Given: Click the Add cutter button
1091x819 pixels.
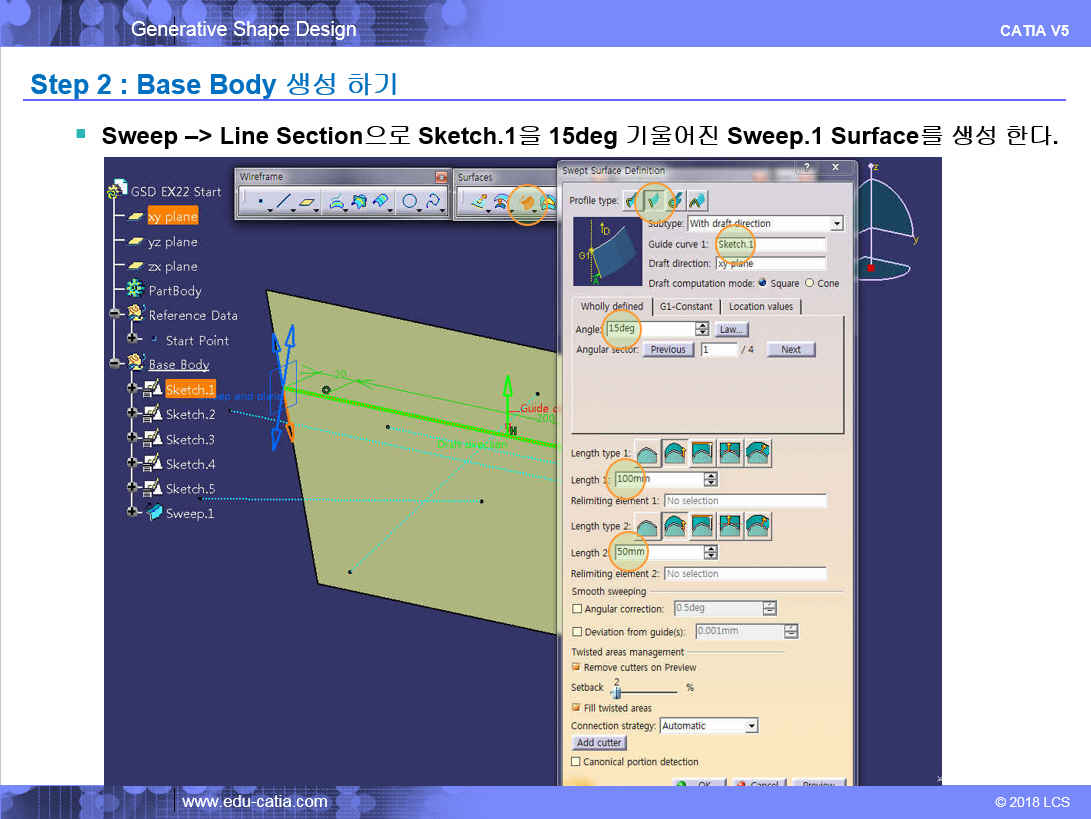Looking at the screenshot, I should (x=599, y=743).
